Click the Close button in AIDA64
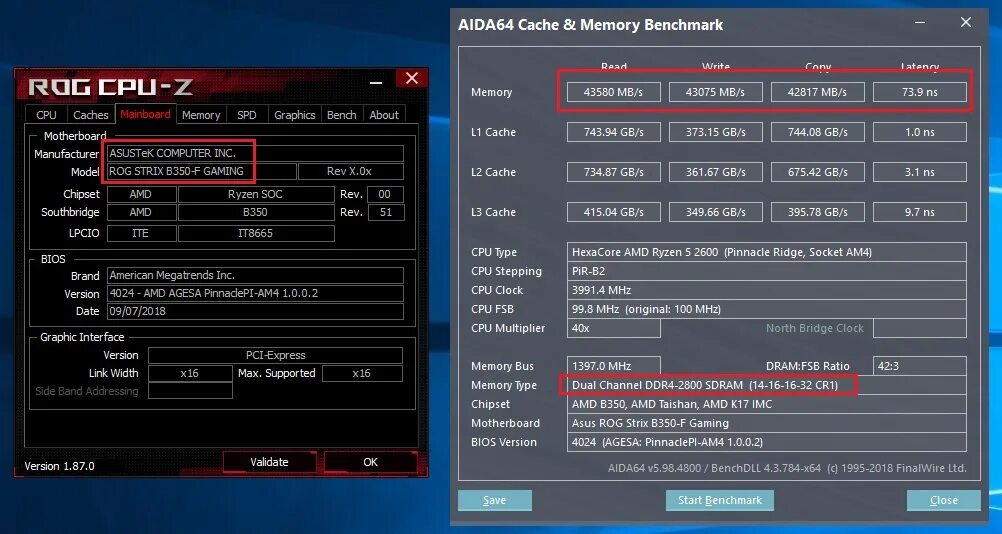This screenshot has height=534, width=1002. 943,500
